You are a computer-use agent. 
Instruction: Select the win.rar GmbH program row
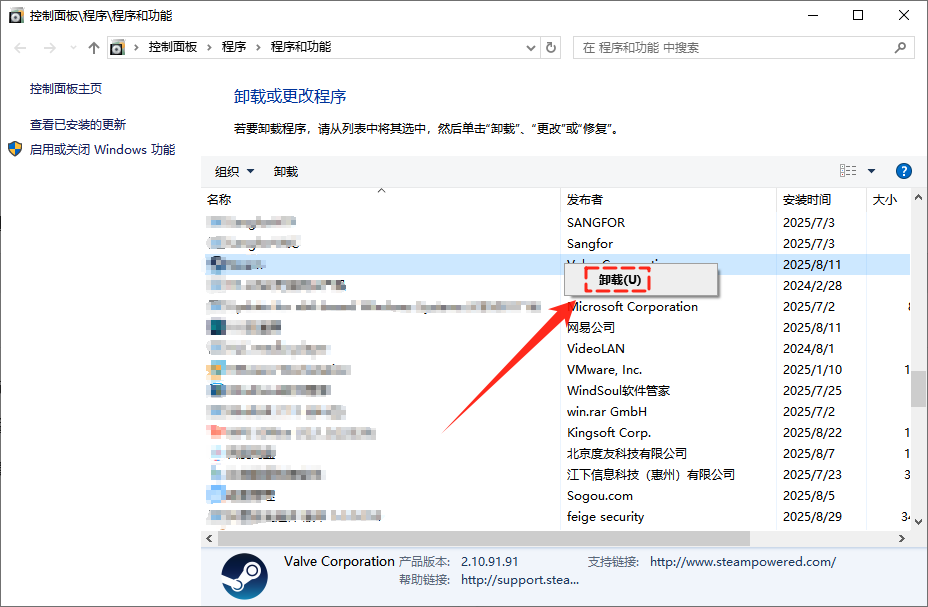click(x=556, y=412)
